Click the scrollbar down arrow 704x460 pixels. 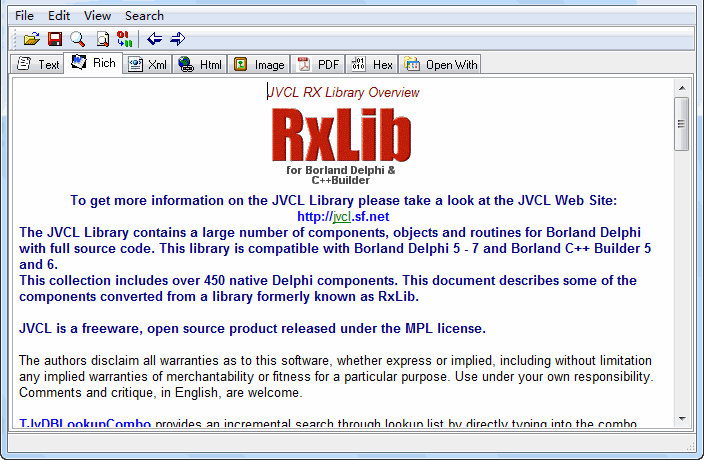(x=682, y=419)
